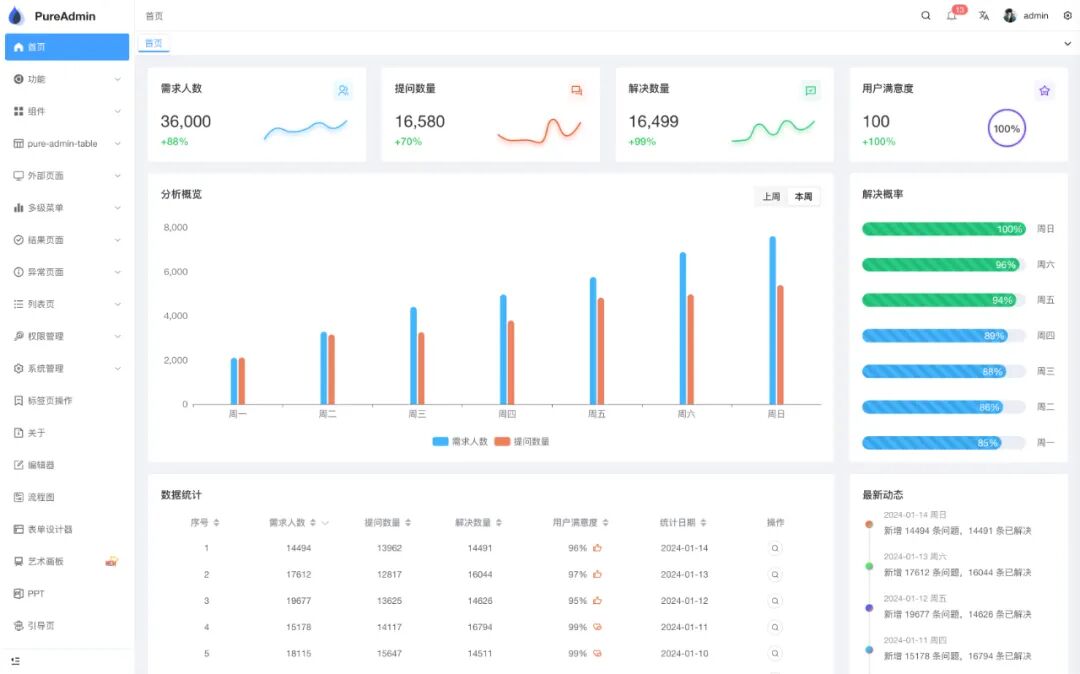Expand the 系统管理 sidebar menu

coord(67,368)
